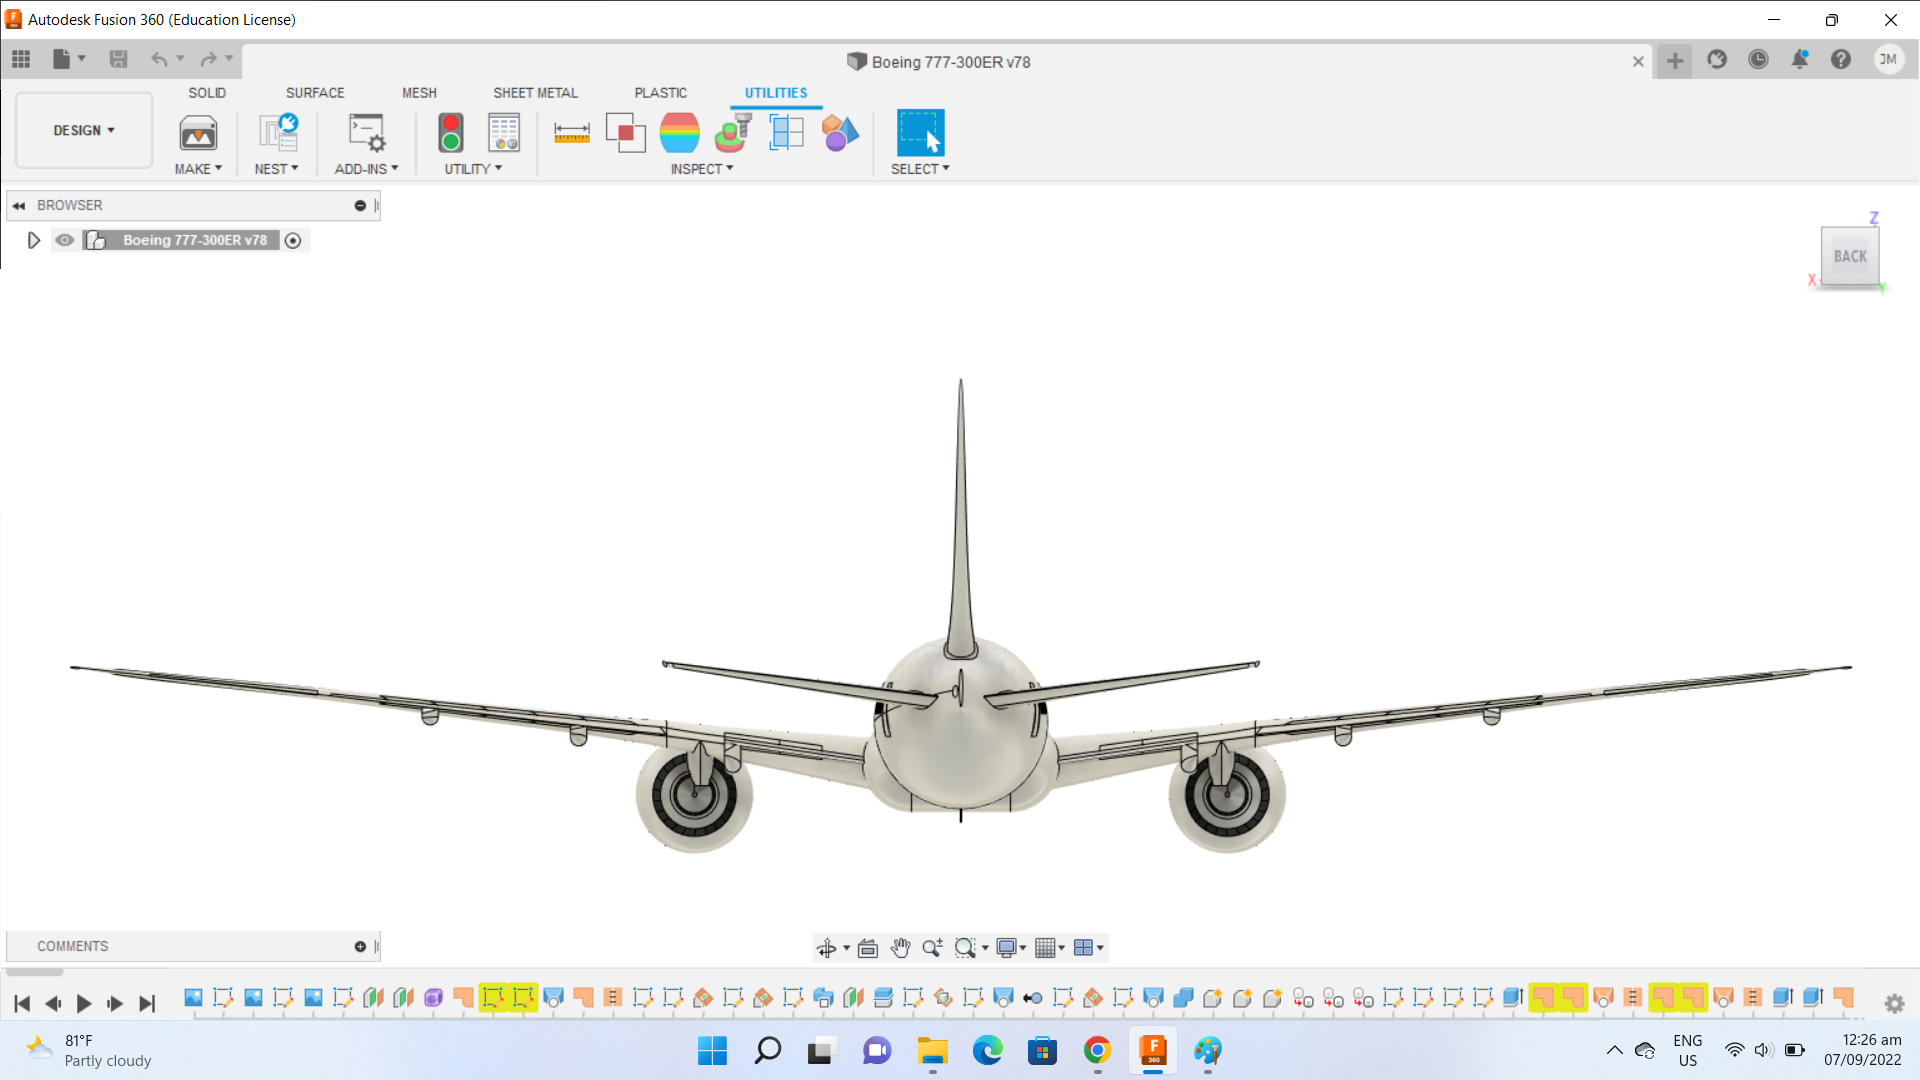This screenshot has width=1920, height=1080.
Task: Open the Design workspace dropdown
Action: tap(84, 130)
